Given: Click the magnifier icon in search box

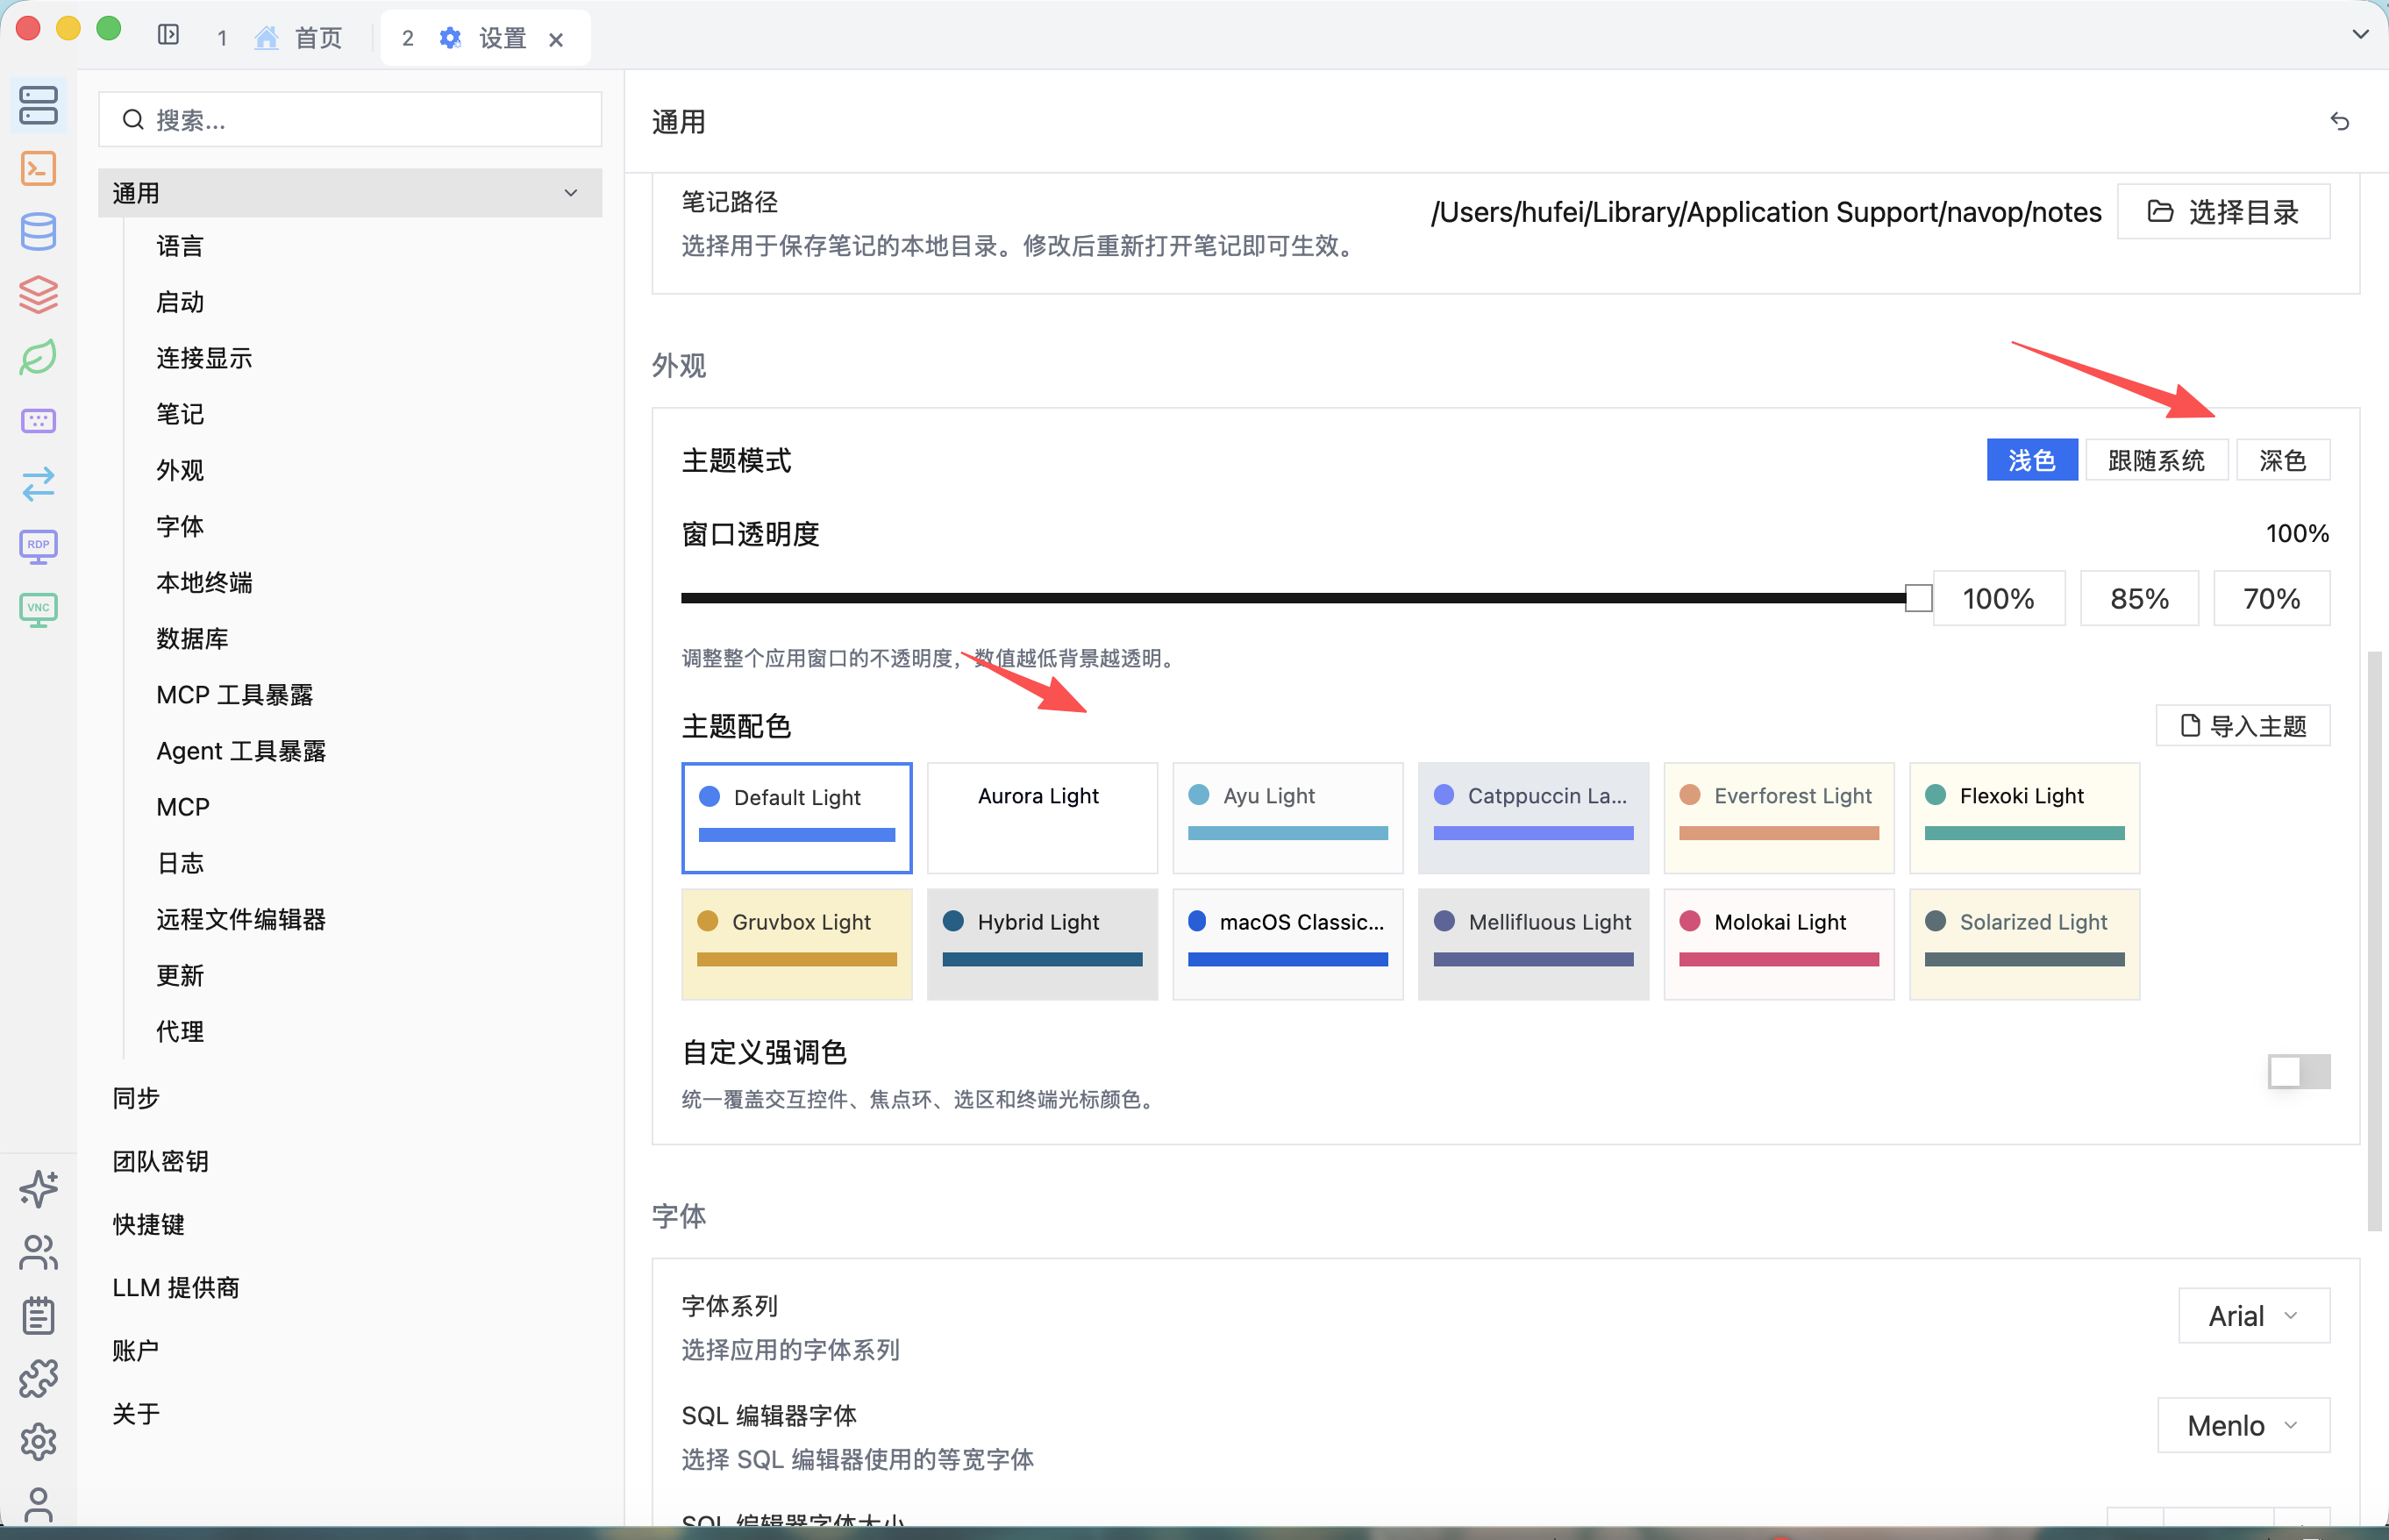Looking at the screenshot, I should click(133, 120).
